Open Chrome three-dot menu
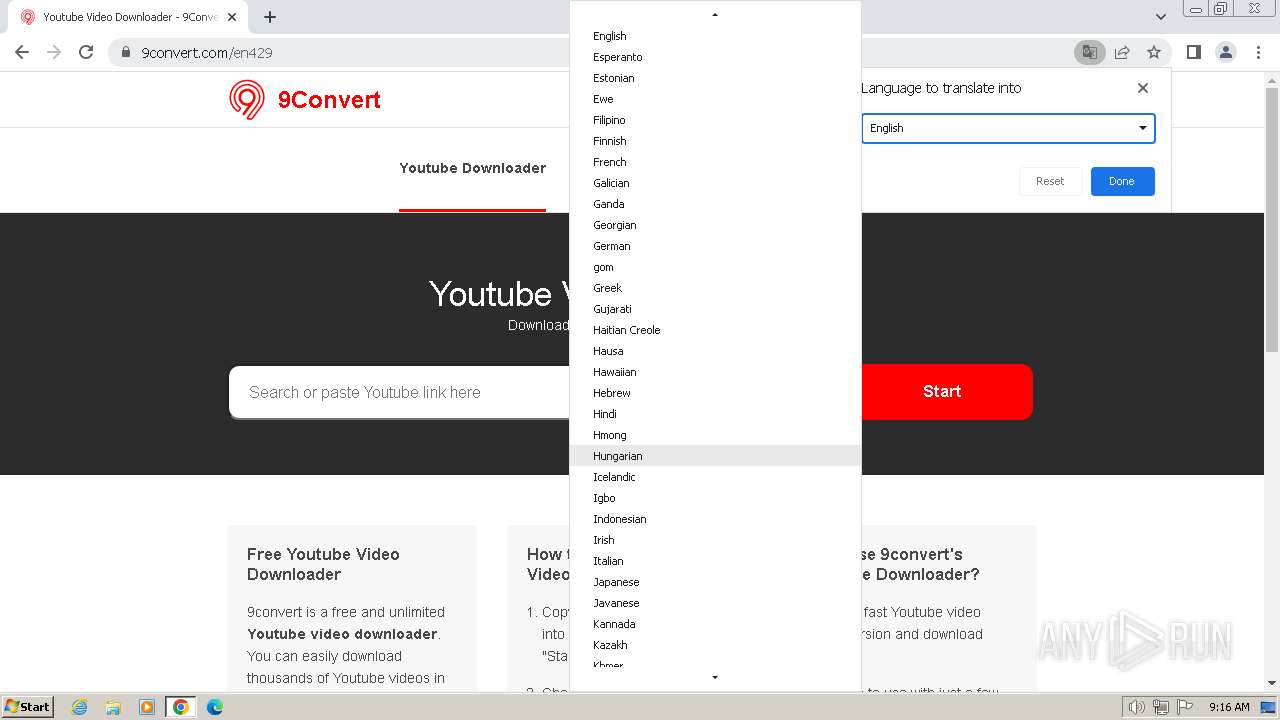The width and height of the screenshot is (1280, 720). pyautogui.click(x=1258, y=52)
